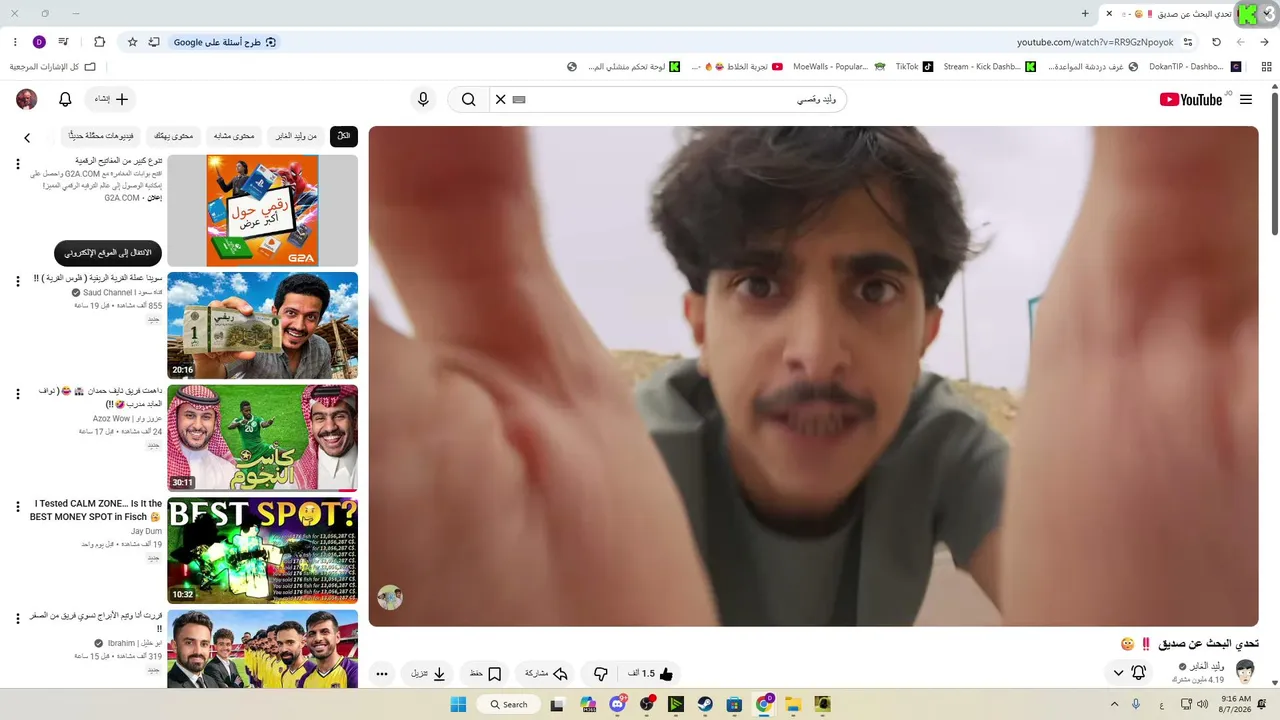The image size is (1280, 720).
Task: Click طرح أسئلة على Google chip
Action: coord(225,42)
